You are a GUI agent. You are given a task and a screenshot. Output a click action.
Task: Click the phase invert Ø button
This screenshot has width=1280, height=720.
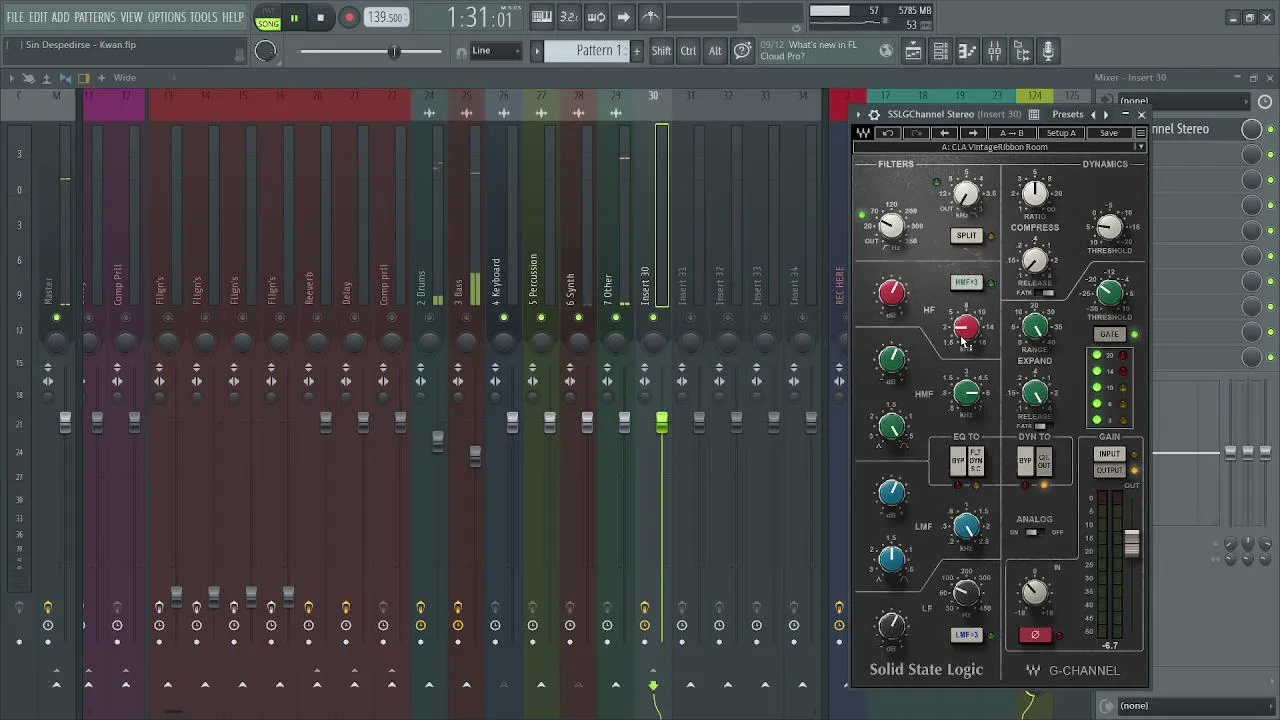[1035, 635]
